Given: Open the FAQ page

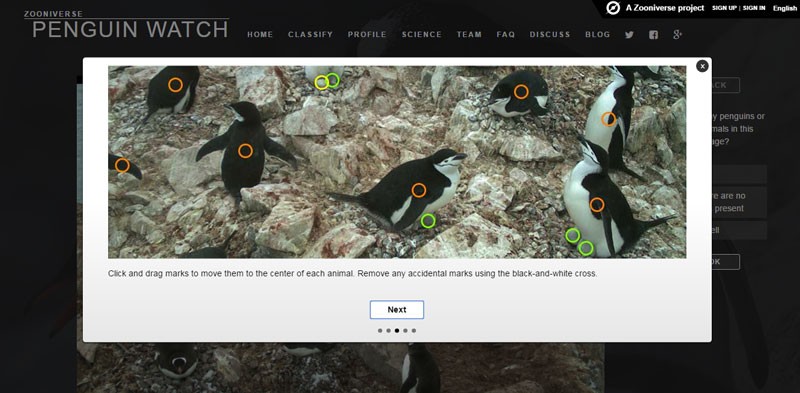Looking at the screenshot, I should tap(506, 35).
